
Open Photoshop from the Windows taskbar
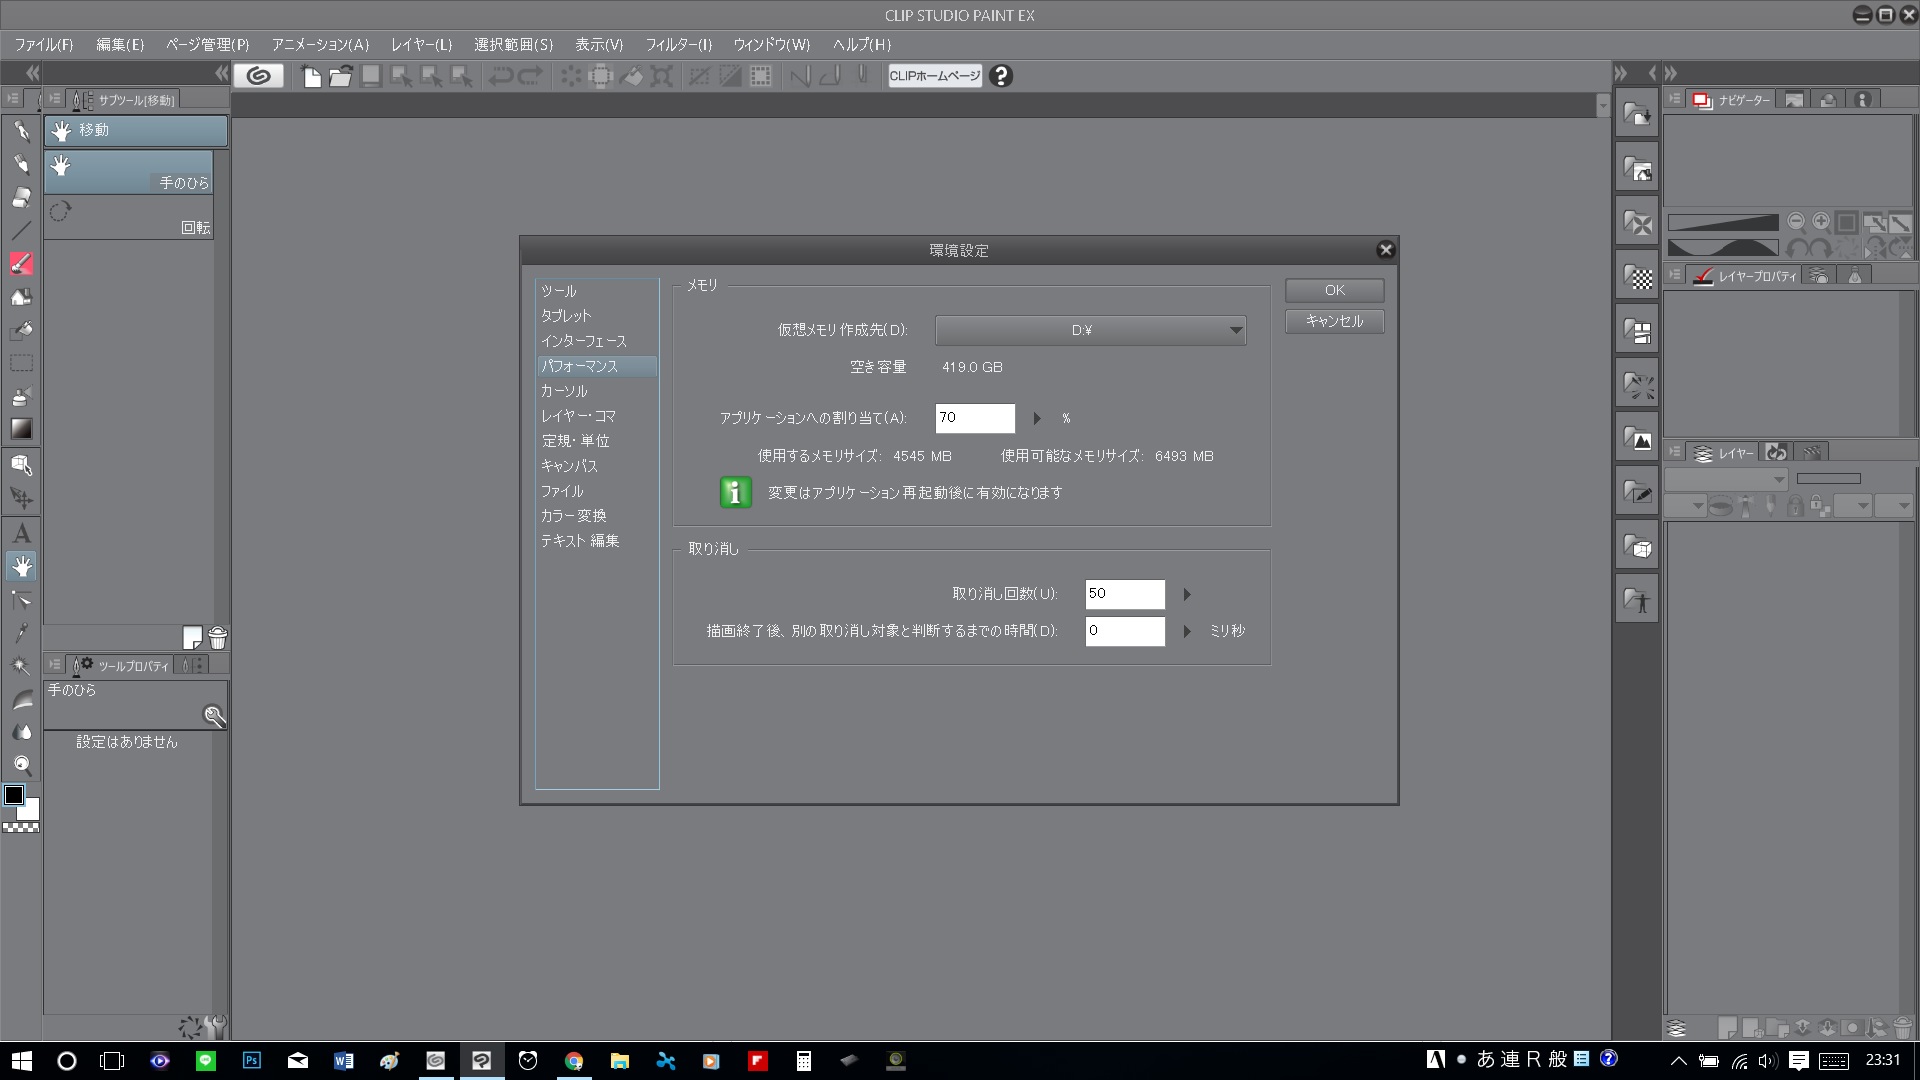(252, 1060)
